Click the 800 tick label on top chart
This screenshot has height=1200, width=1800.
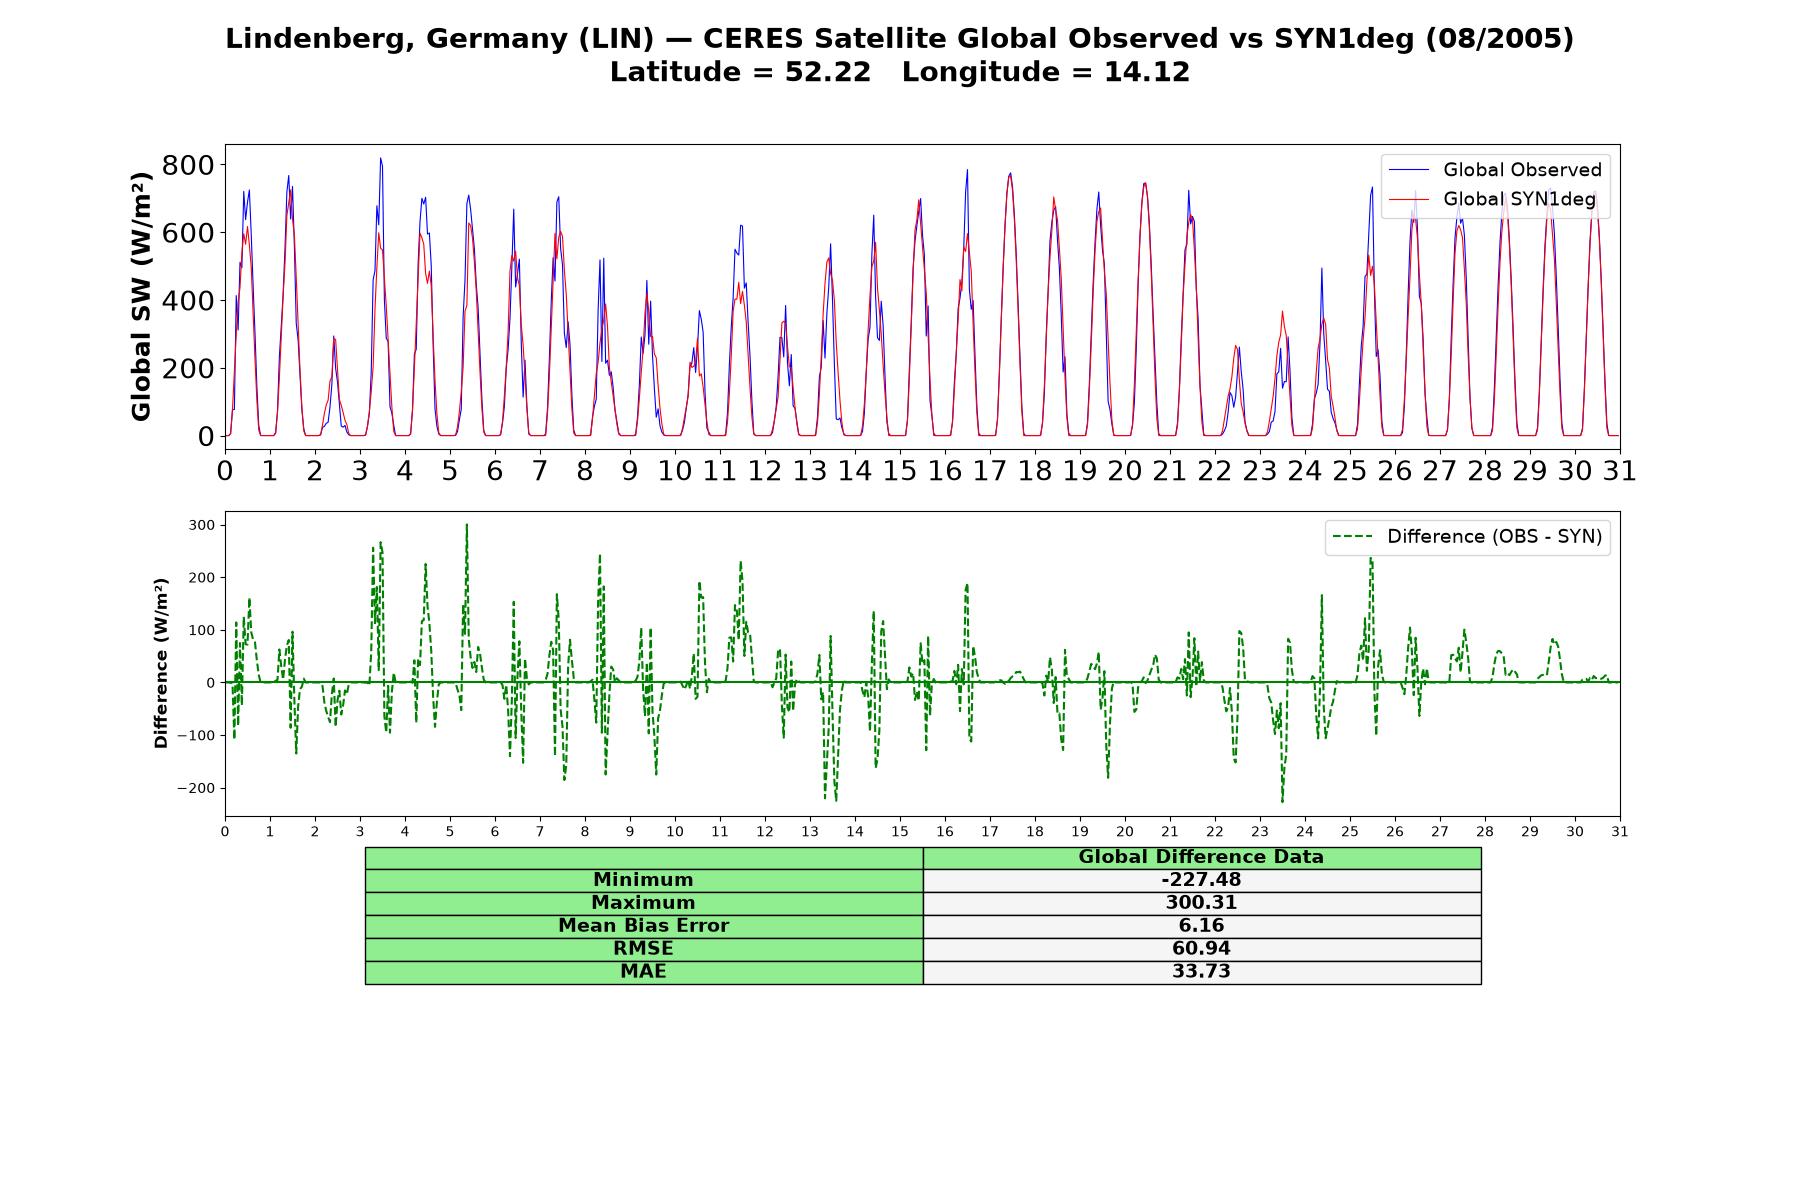coord(188,165)
